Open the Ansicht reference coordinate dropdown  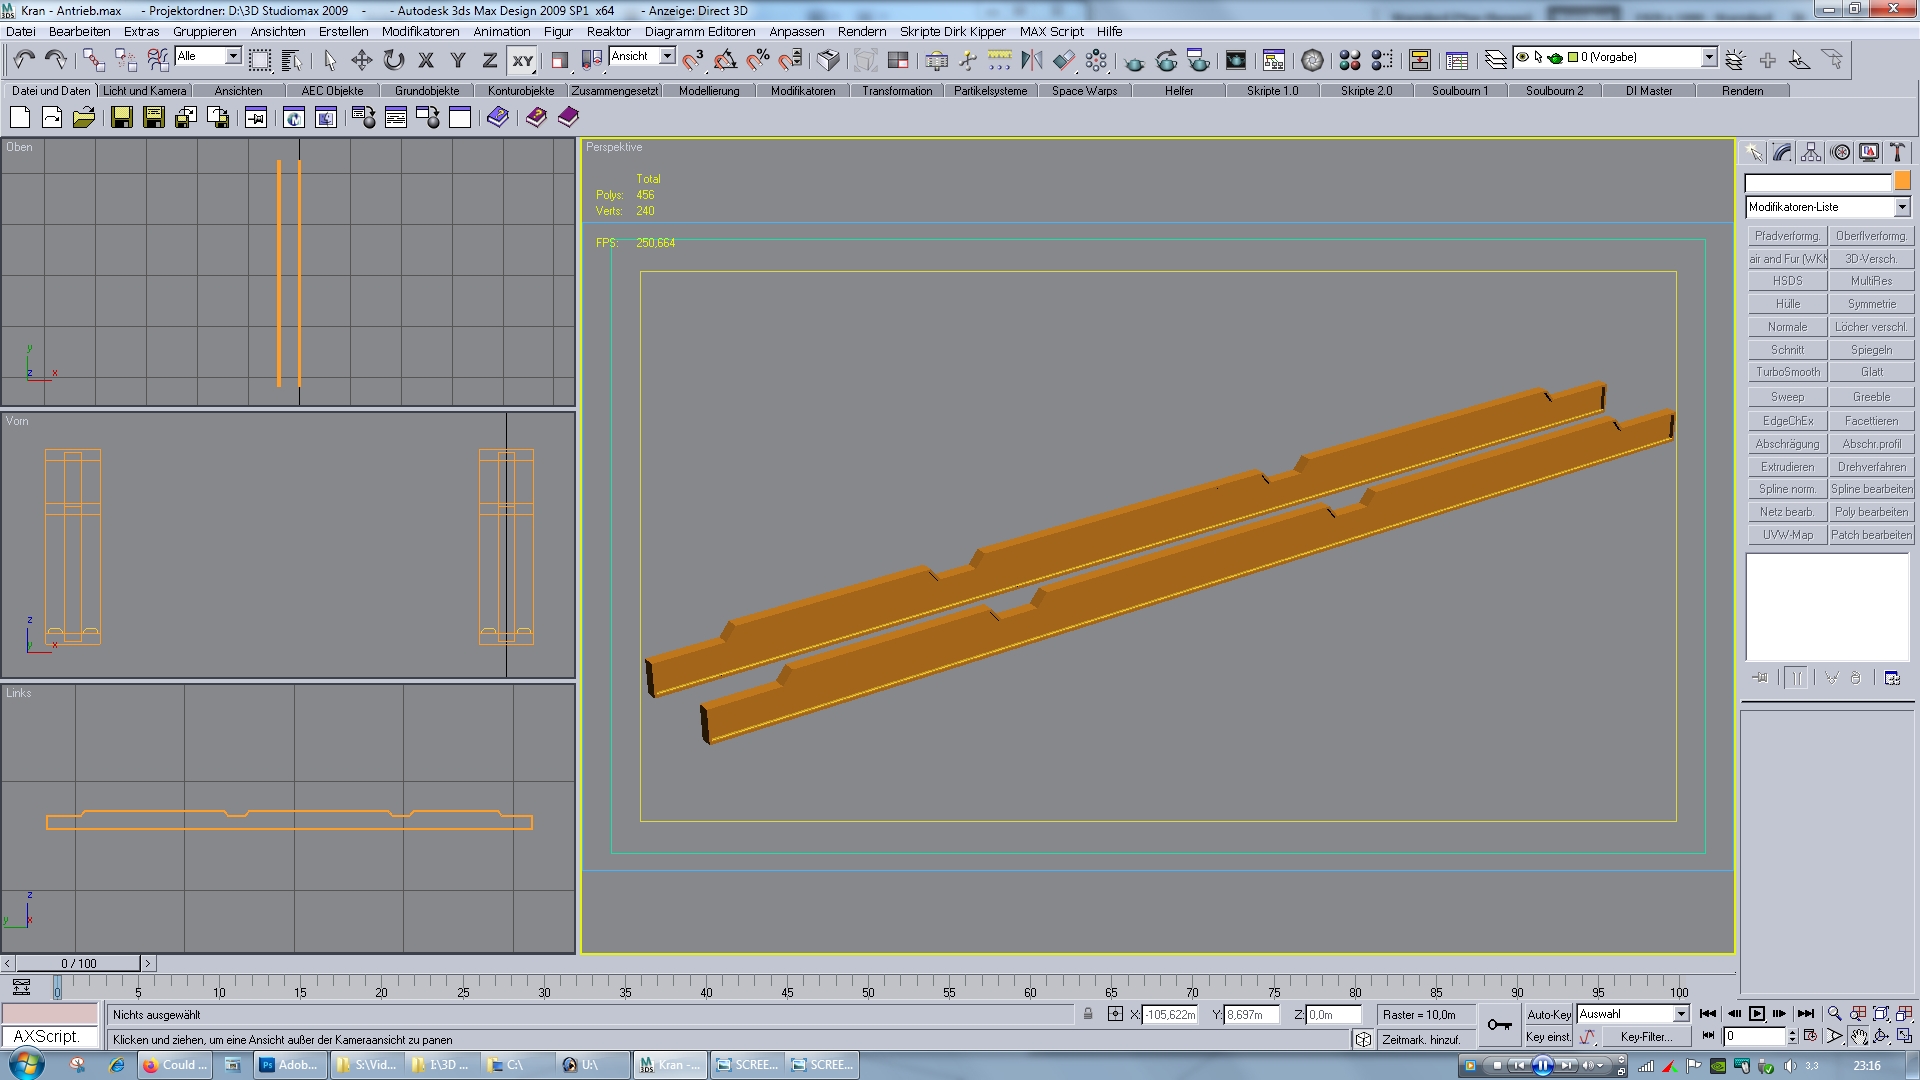tap(667, 56)
